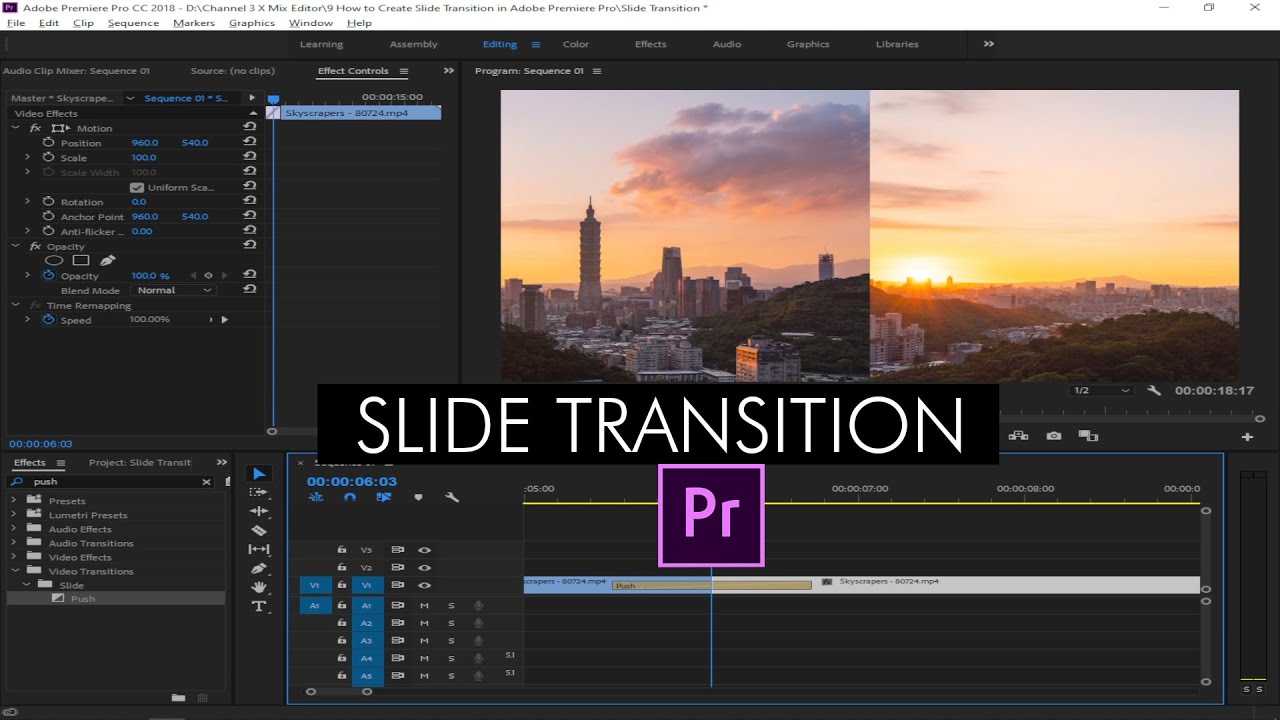The width and height of the screenshot is (1280, 720).
Task: Toggle timeline Snap magnet icon
Action: pos(350,497)
